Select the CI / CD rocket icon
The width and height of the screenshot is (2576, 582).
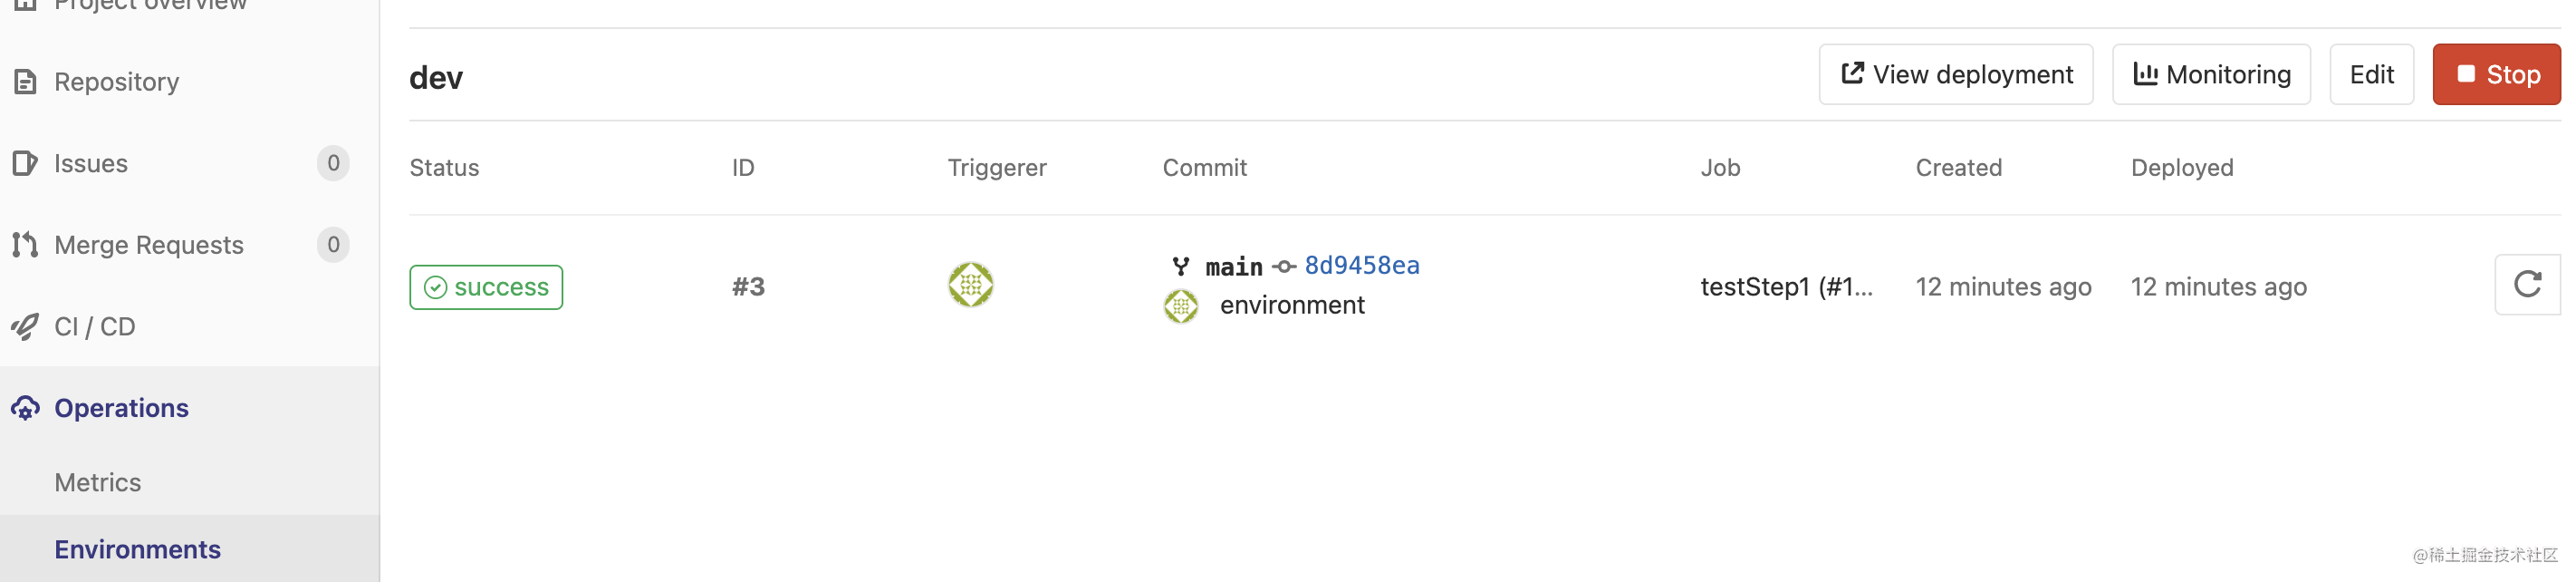tap(27, 326)
